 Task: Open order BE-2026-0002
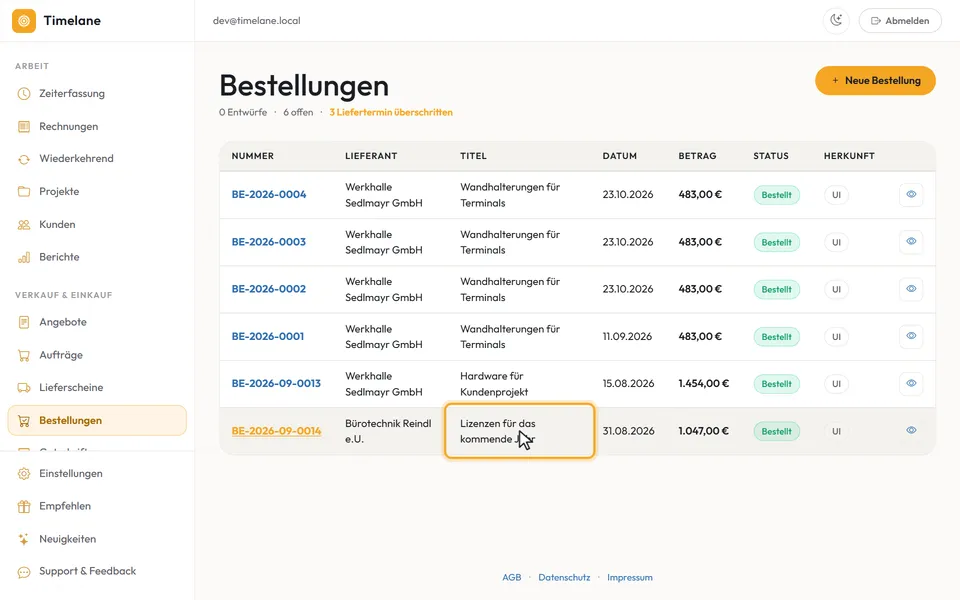[x=269, y=289]
